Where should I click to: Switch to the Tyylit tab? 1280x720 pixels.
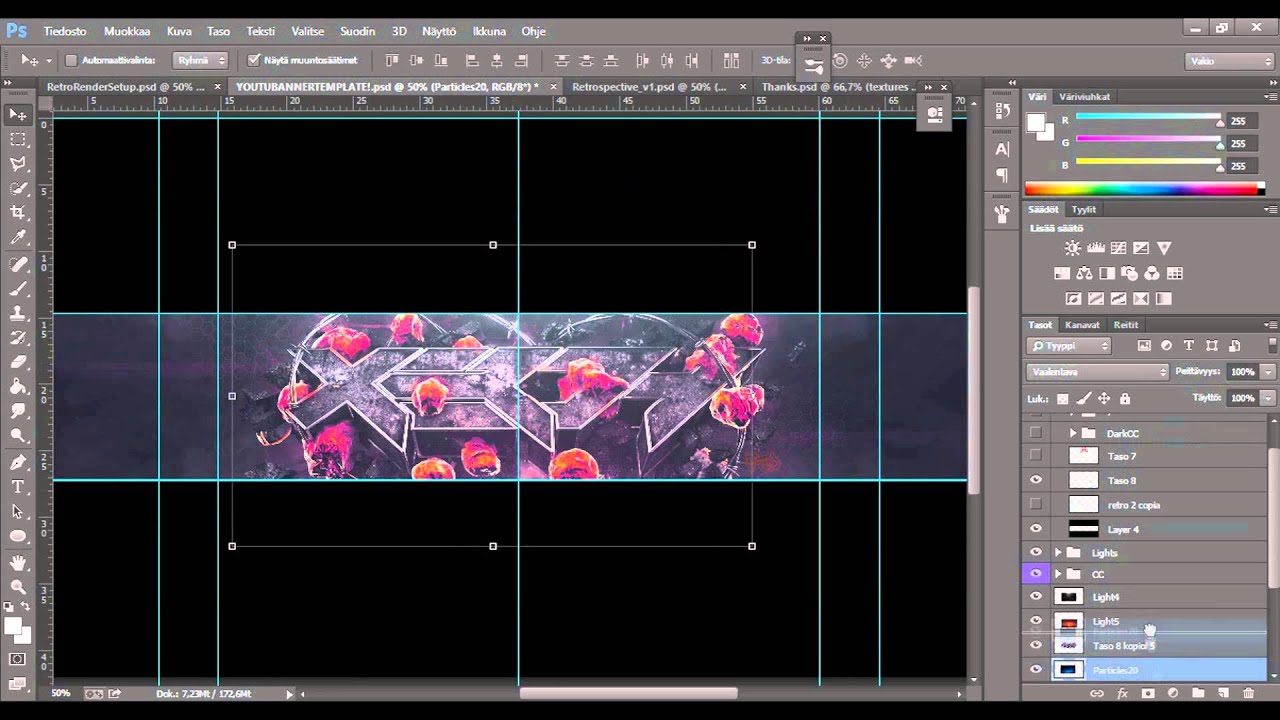click(x=1084, y=210)
